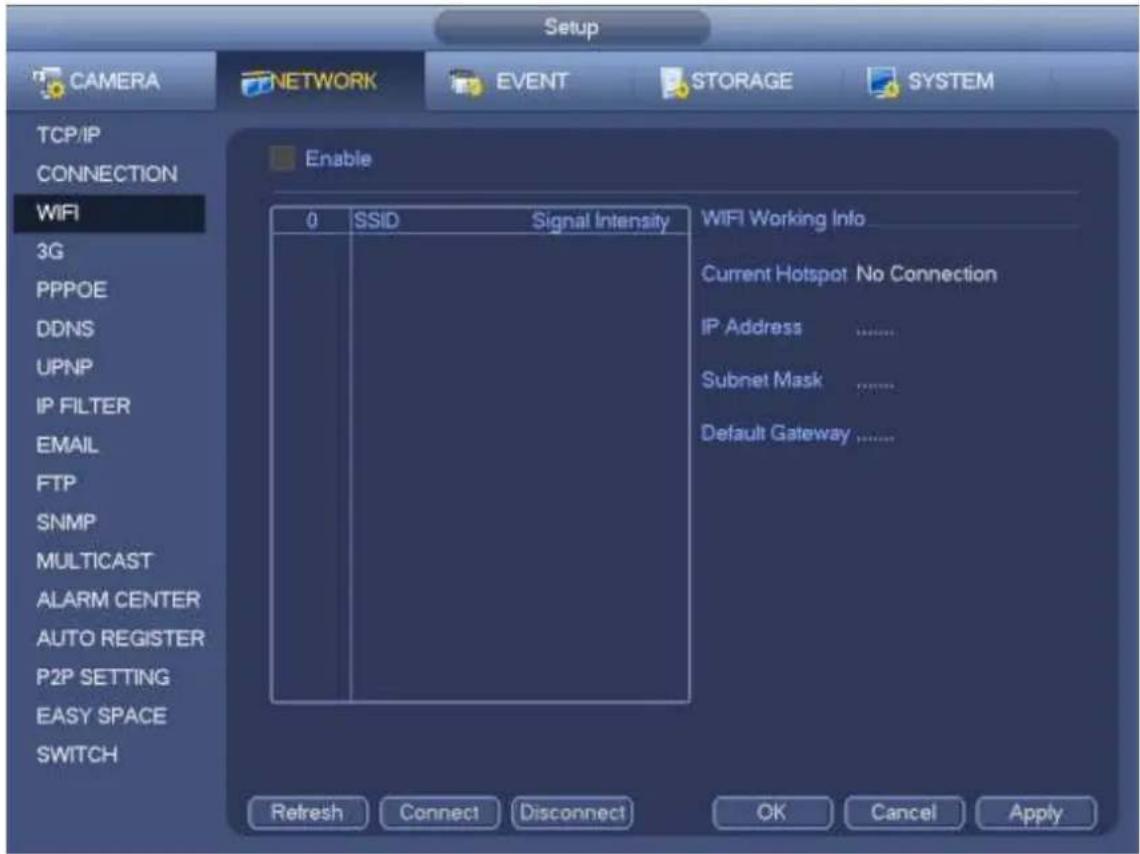
Task: Tick the WIFI Enable checkbox
Action: [x=282, y=158]
